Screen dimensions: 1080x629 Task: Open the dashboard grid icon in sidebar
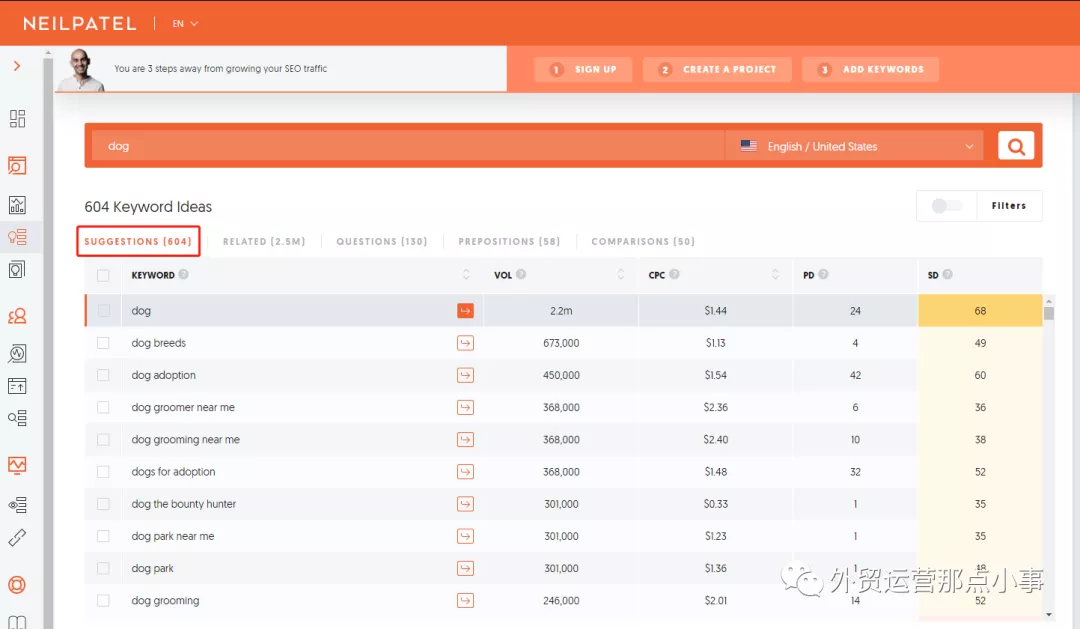[x=17, y=119]
